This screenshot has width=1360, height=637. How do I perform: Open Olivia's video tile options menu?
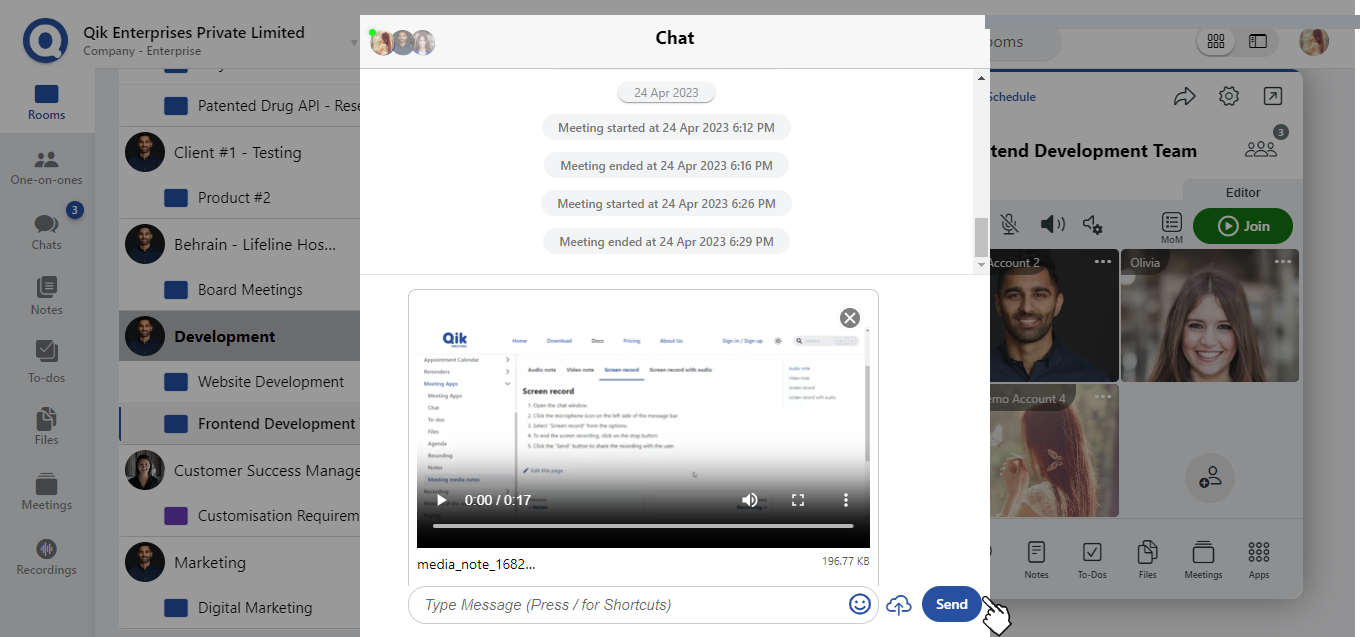tap(1283, 261)
